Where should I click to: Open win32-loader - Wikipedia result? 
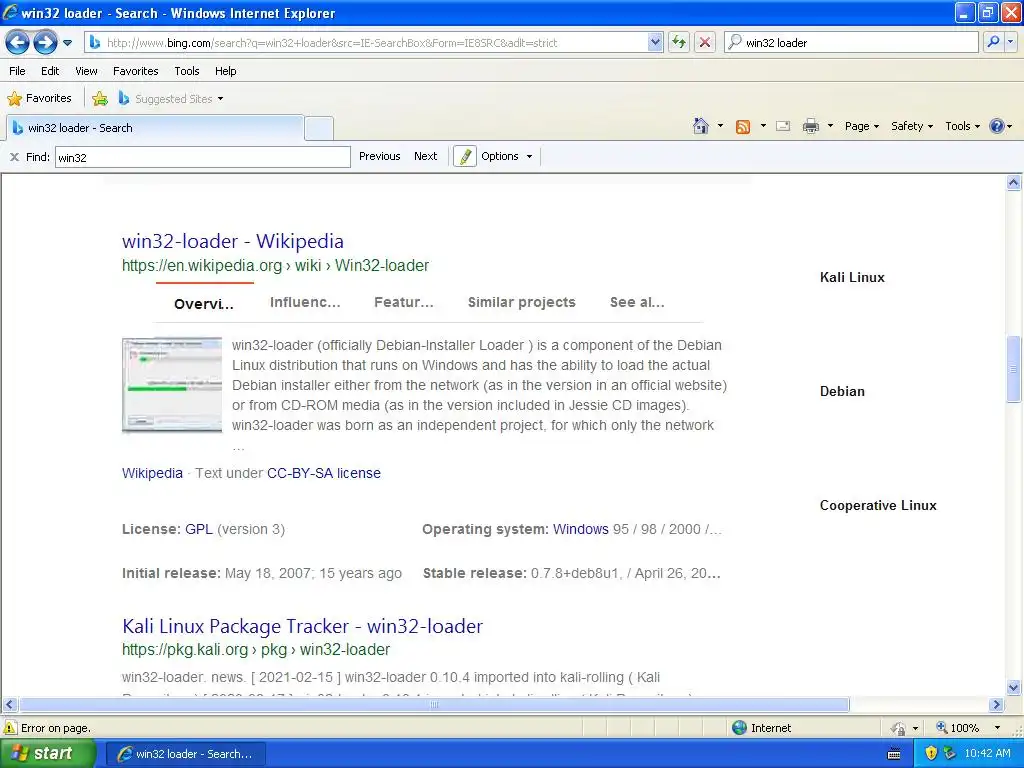tap(232, 241)
